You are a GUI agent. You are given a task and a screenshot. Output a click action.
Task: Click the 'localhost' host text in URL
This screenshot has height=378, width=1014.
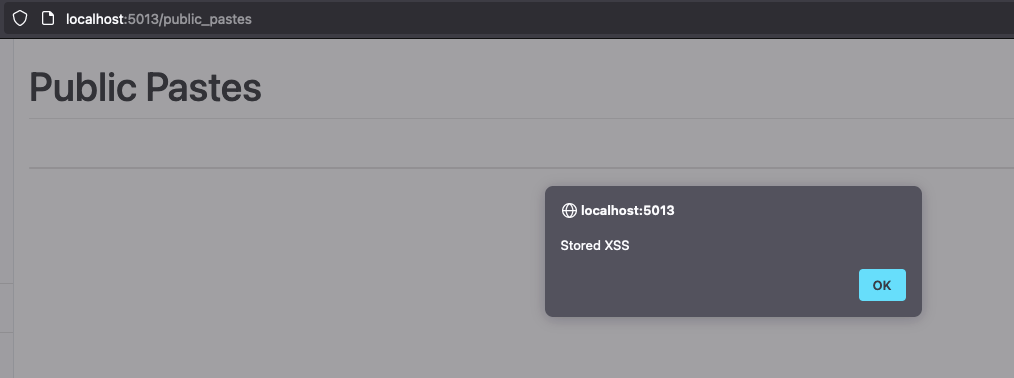tap(94, 19)
